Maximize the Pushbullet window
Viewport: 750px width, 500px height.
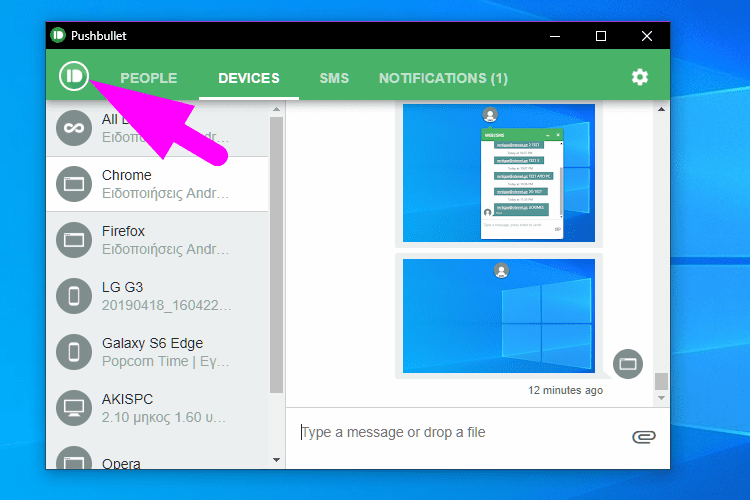(601, 36)
